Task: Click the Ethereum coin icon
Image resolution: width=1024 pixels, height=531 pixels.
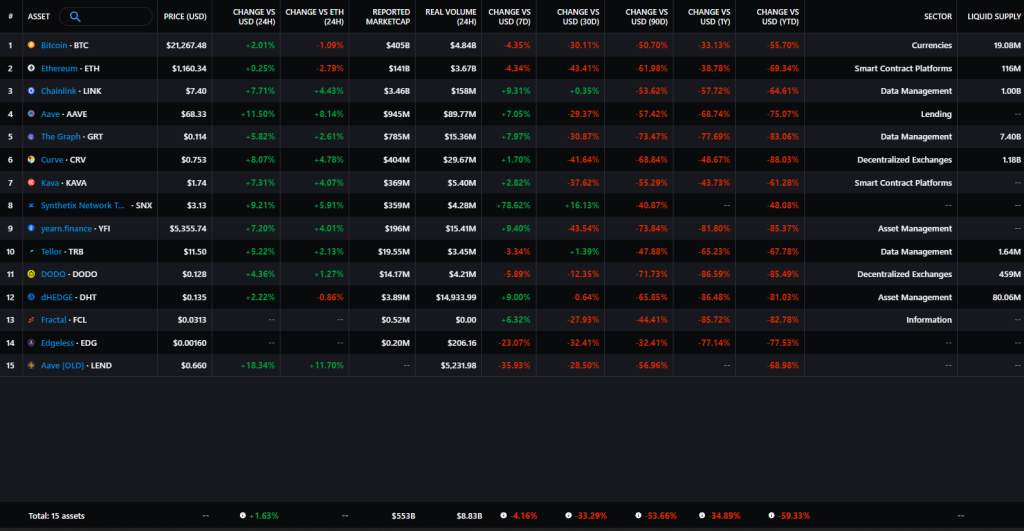Action: 31,68
